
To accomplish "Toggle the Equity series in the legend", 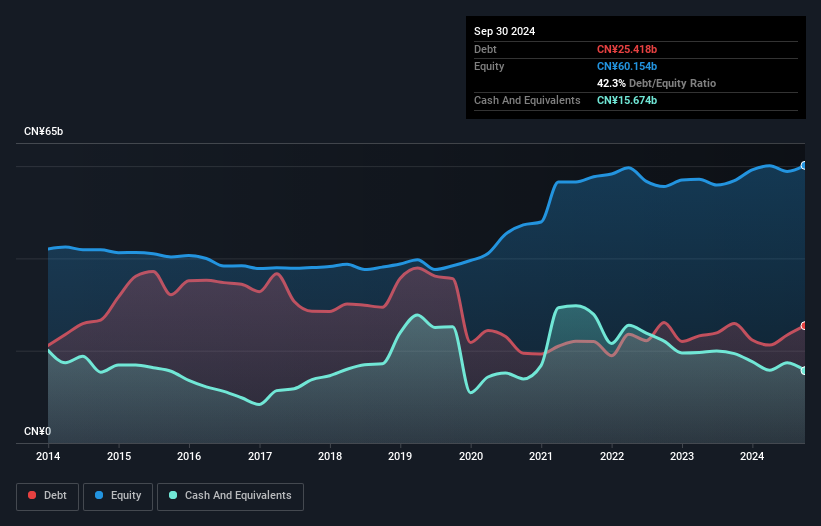I will click(x=118, y=496).
